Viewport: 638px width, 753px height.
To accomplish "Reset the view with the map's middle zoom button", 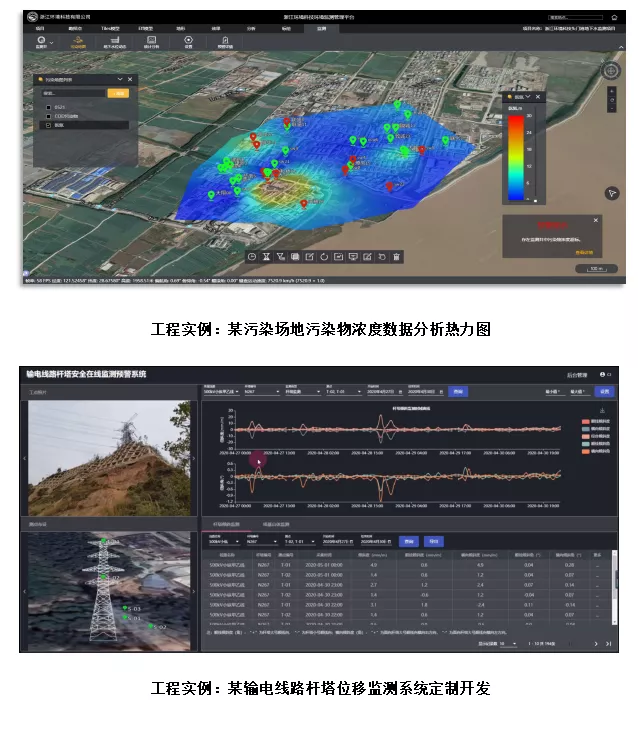I will pos(612,100).
